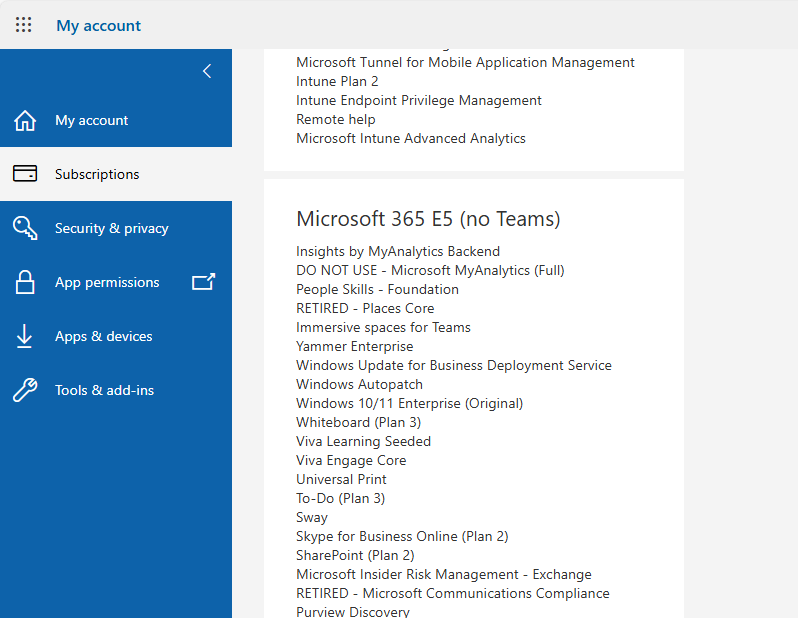This screenshot has width=798, height=618.
Task: Click the lock icon beside App permissions
Action: [25, 282]
